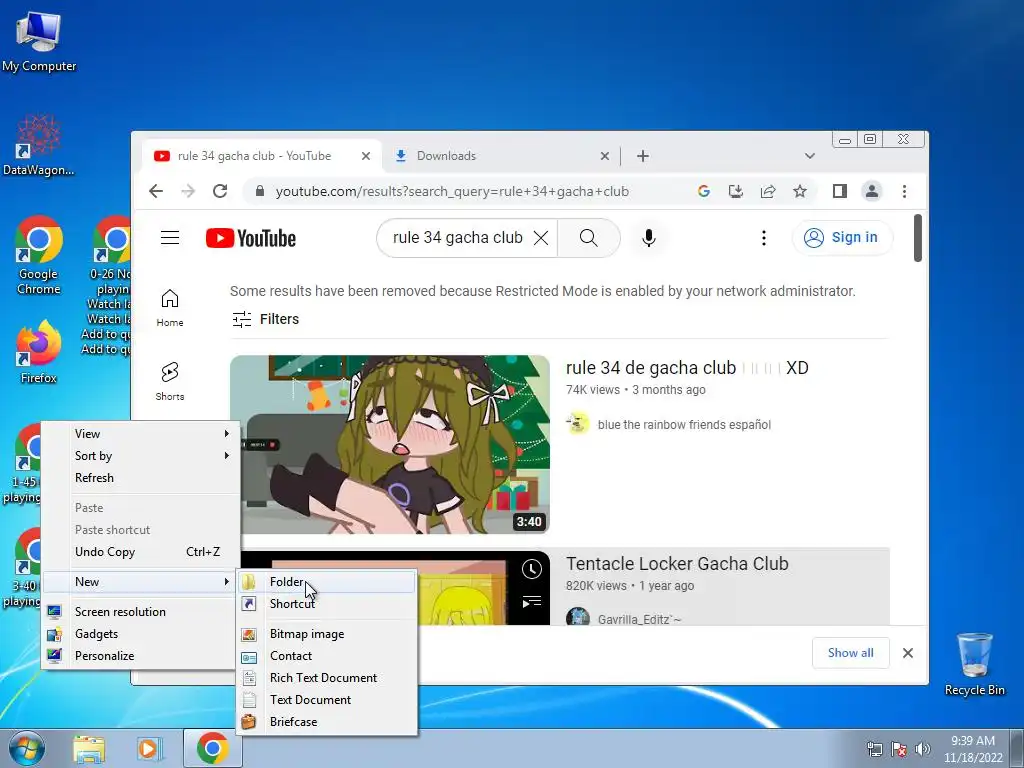The width and height of the screenshot is (1024, 768).
Task: Open DataWagon desktop shortcut
Action: click(39, 145)
